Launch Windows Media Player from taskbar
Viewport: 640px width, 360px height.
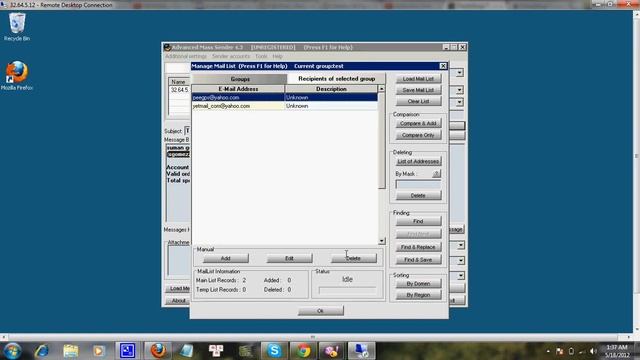coord(99,351)
